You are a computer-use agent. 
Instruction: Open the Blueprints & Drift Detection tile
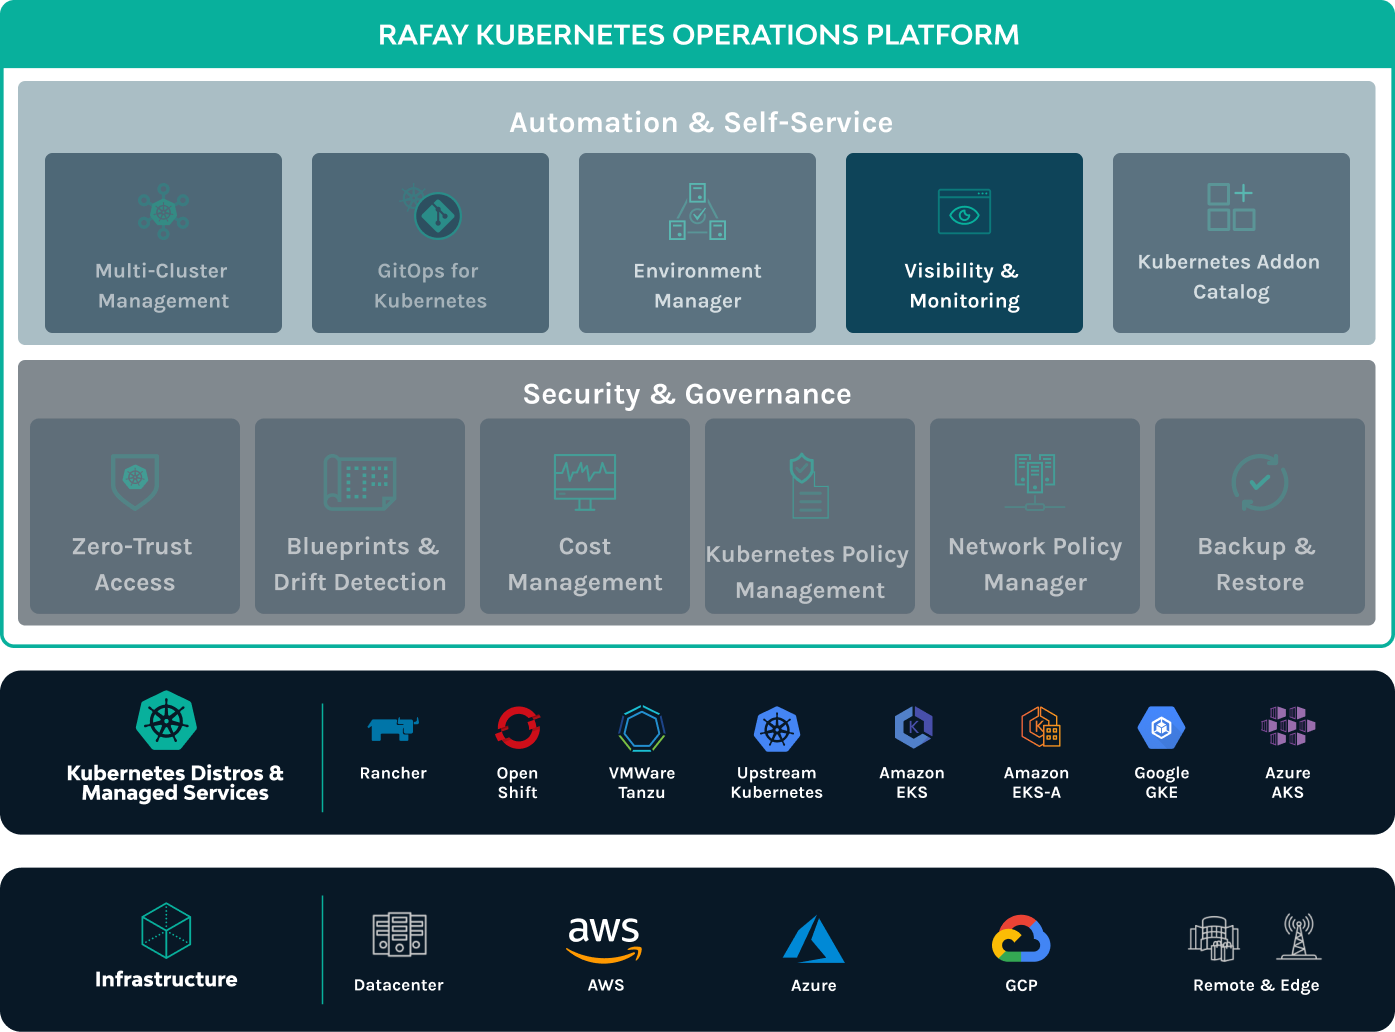tap(360, 516)
